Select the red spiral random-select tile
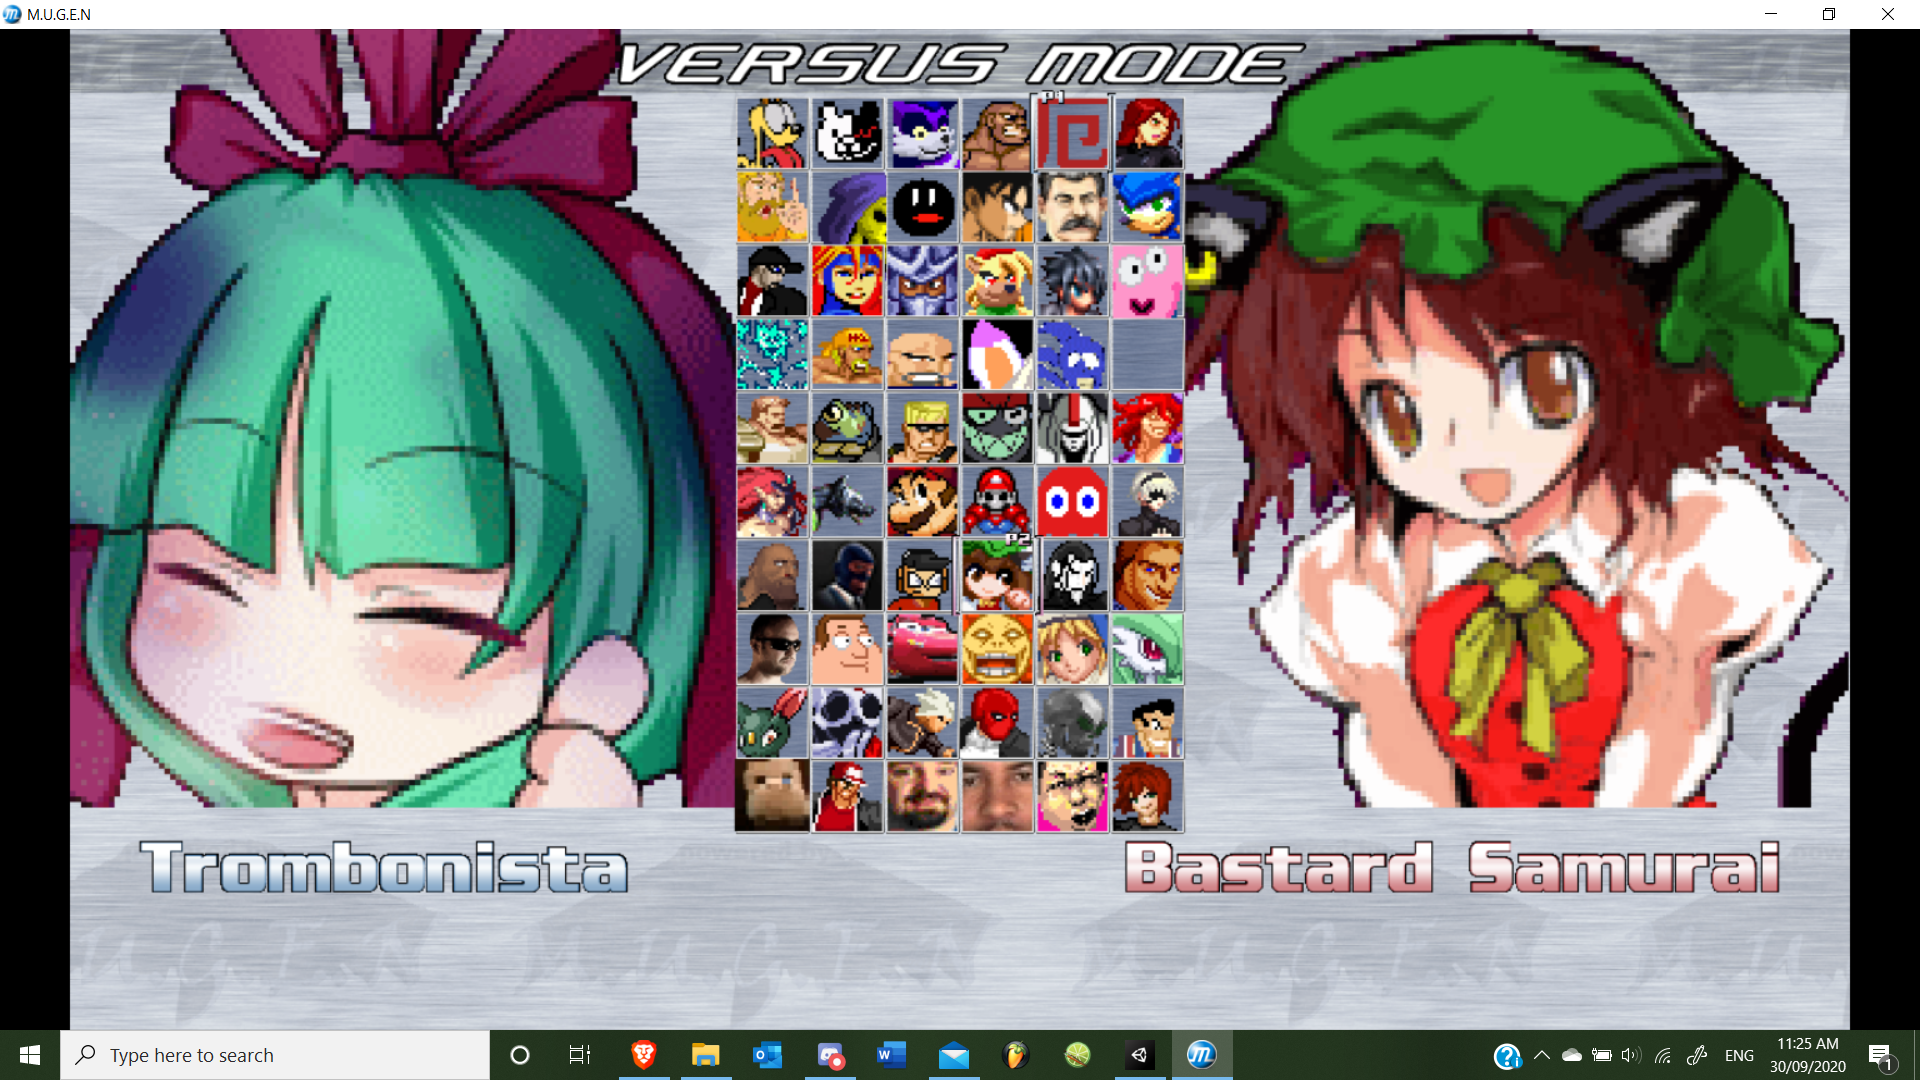This screenshot has width=1920, height=1080. [x=1072, y=133]
